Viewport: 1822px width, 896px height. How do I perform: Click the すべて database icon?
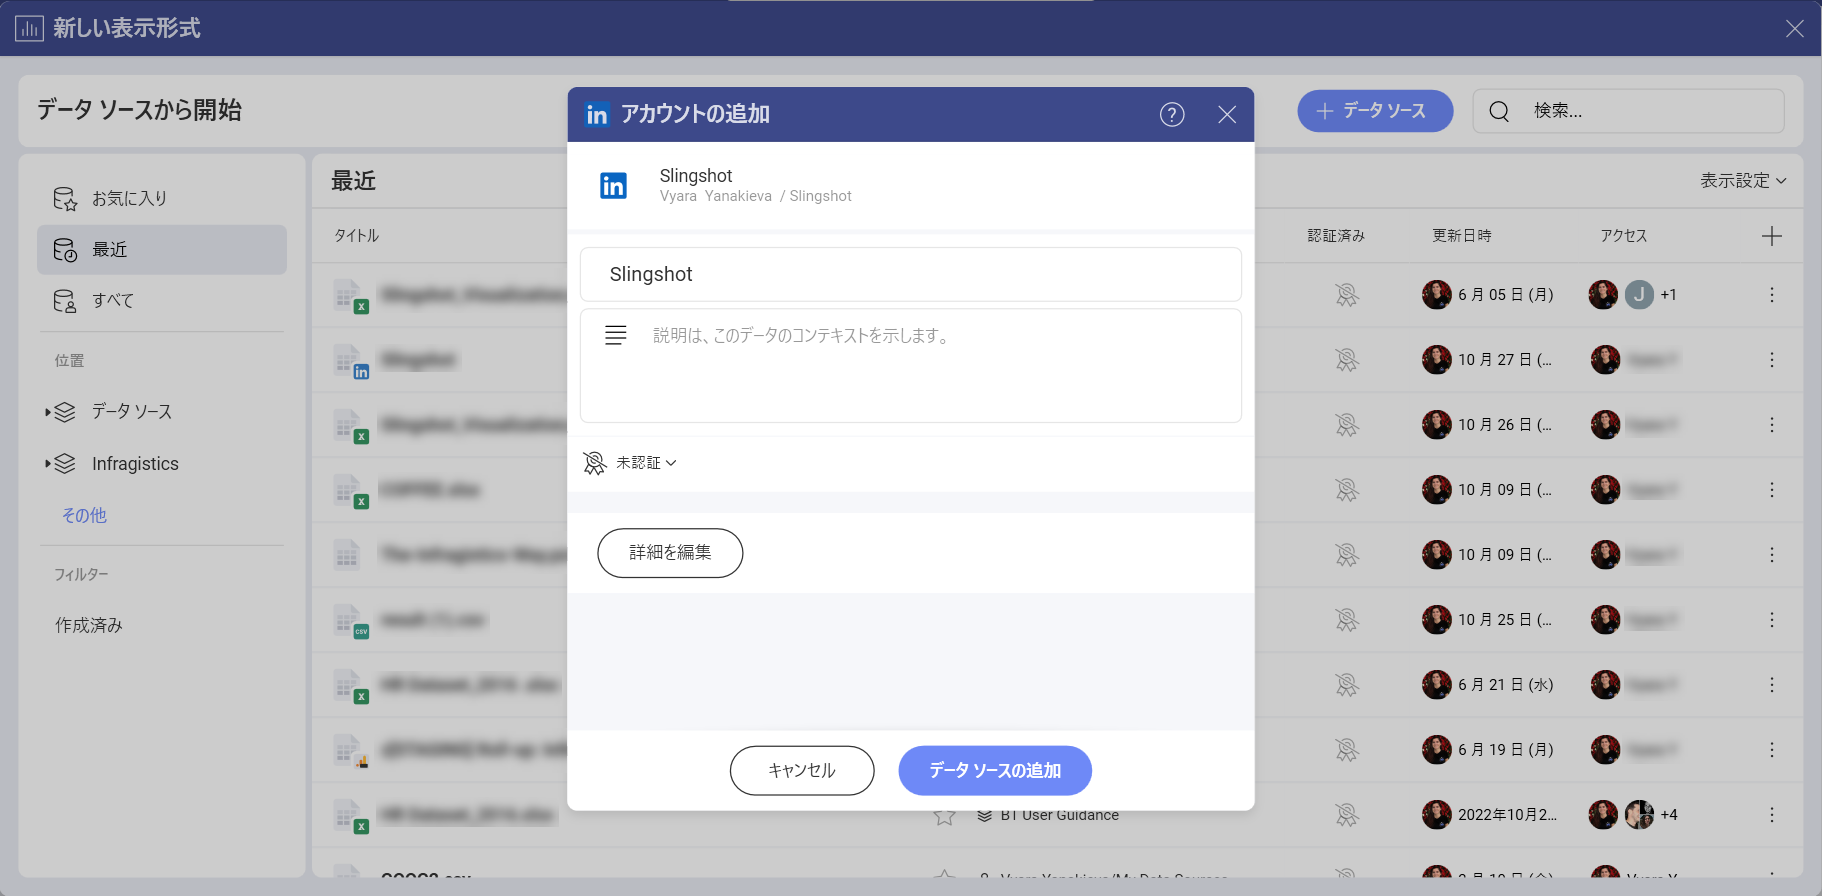(65, 301)
